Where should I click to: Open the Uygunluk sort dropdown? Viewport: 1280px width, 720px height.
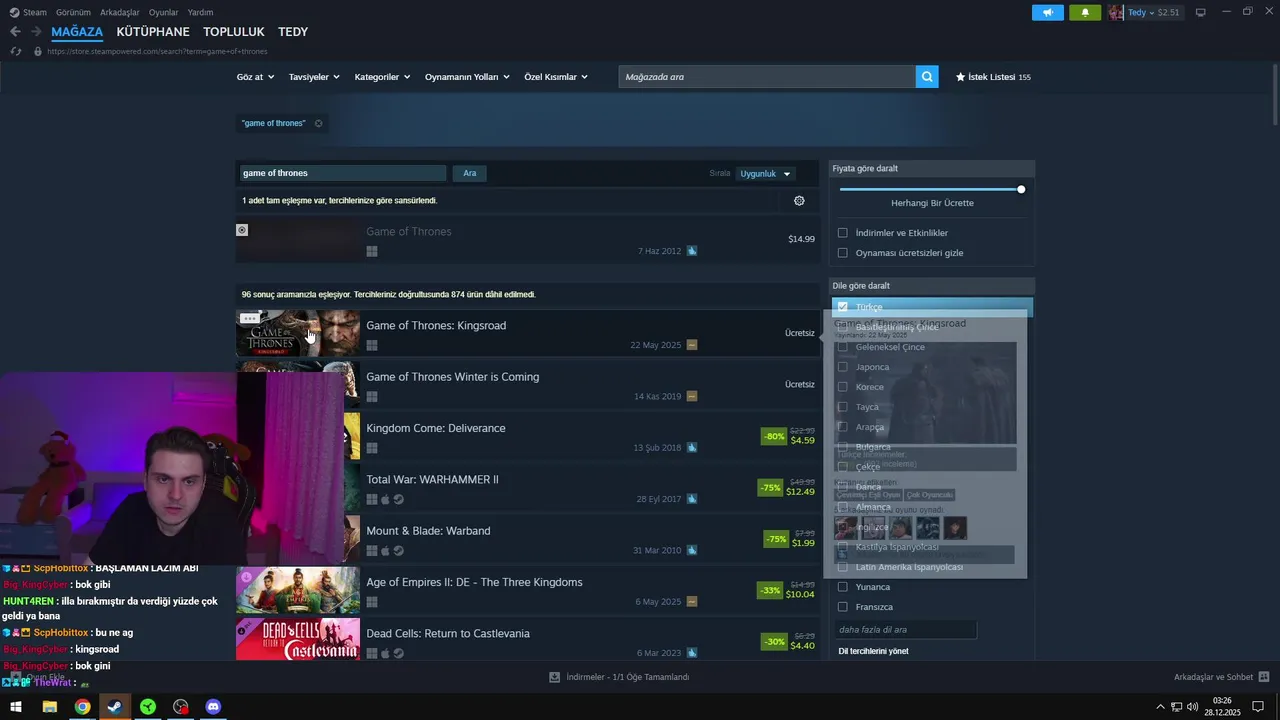(x=765, y=174)
